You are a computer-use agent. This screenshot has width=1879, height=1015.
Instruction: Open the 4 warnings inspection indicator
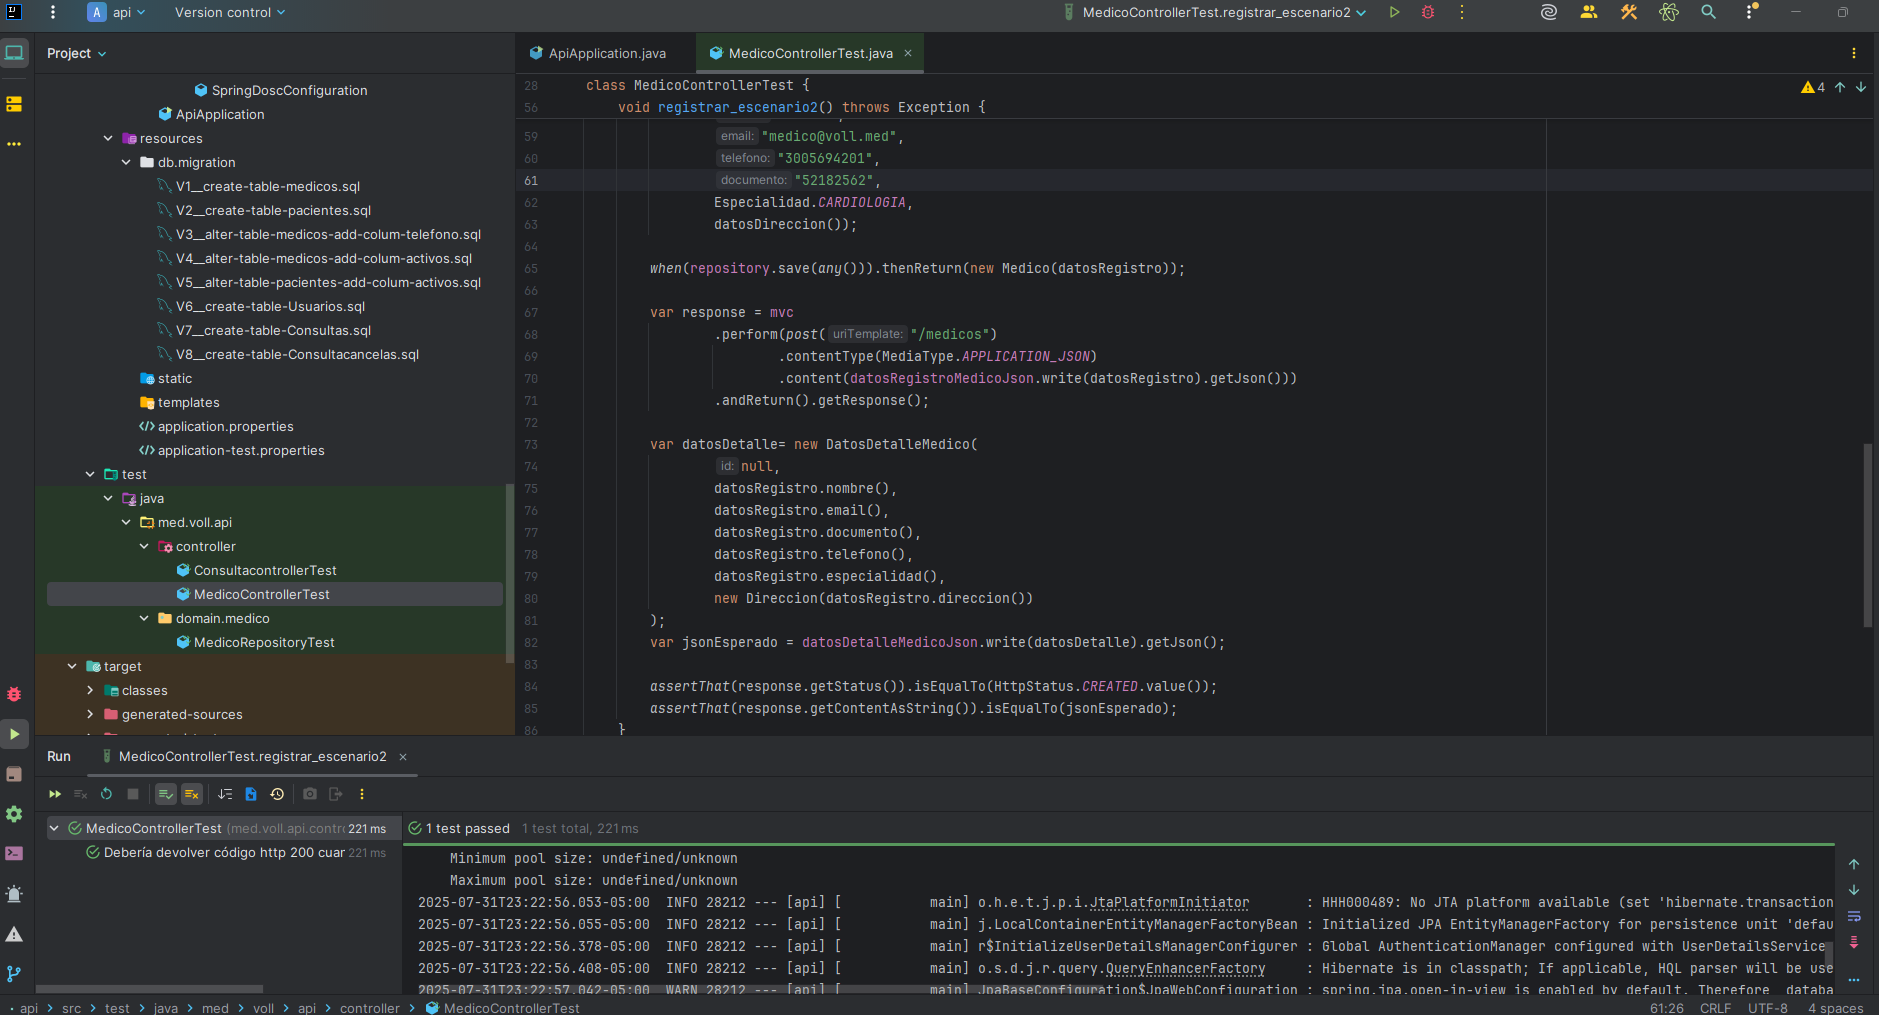coord(1813,87)
